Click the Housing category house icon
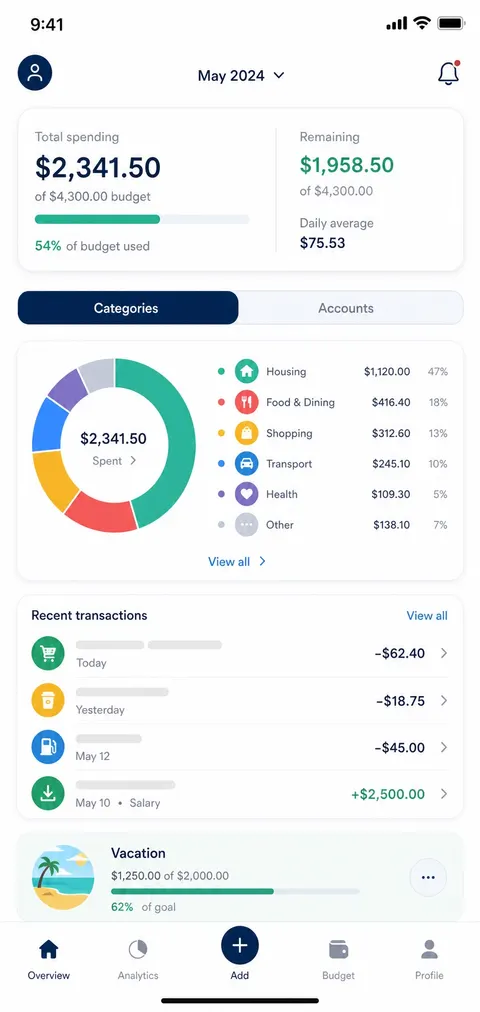The width and height of the screenshot is (480, 1012). point(246,372)
